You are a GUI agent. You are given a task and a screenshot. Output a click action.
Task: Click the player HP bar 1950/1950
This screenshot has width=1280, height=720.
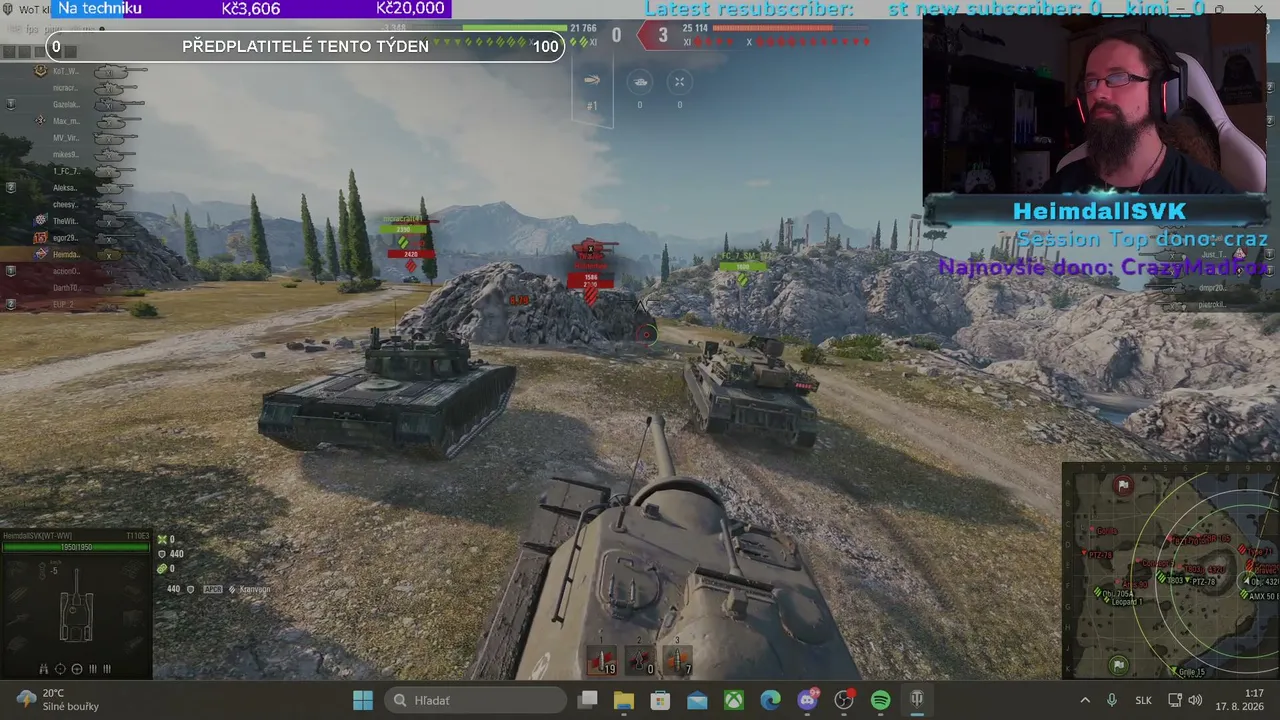pyautogui.click(x=76, y=546)
